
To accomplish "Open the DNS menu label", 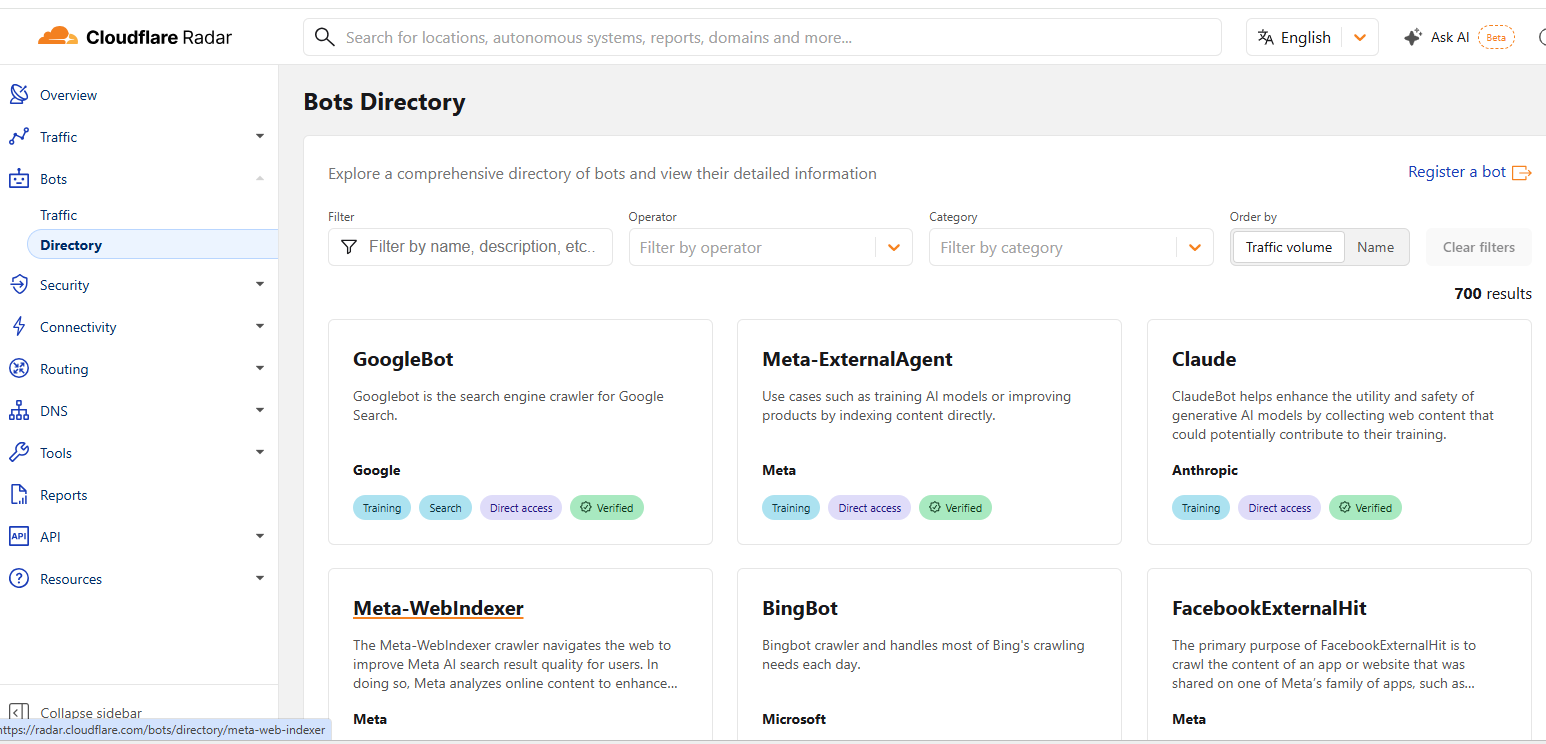I will click(54, 411).
